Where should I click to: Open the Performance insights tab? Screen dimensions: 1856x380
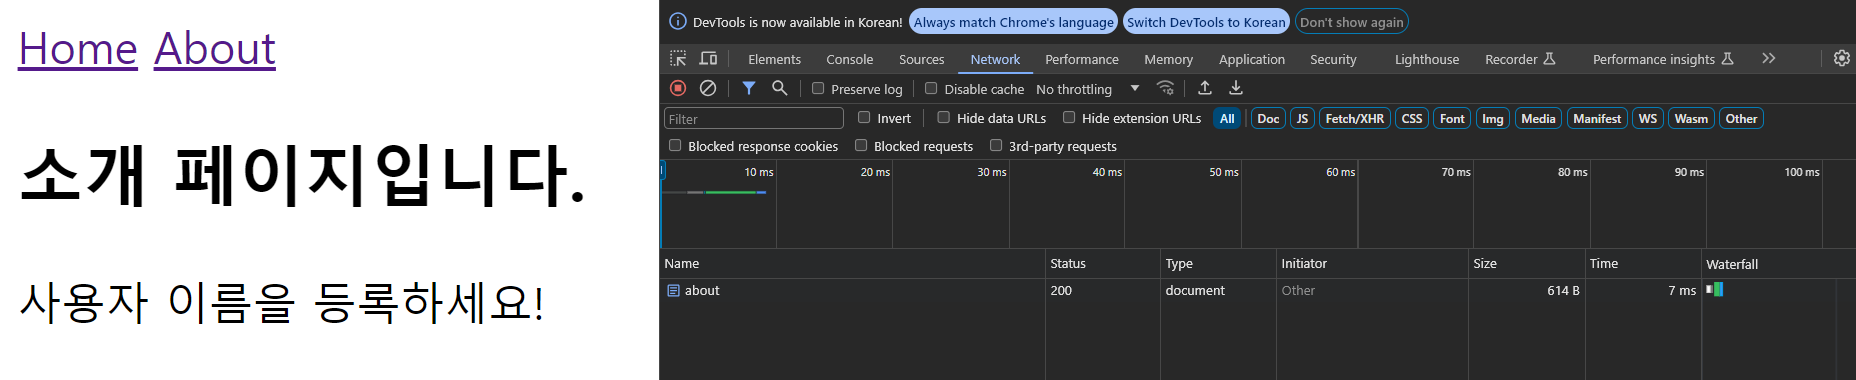(1663, 60)
